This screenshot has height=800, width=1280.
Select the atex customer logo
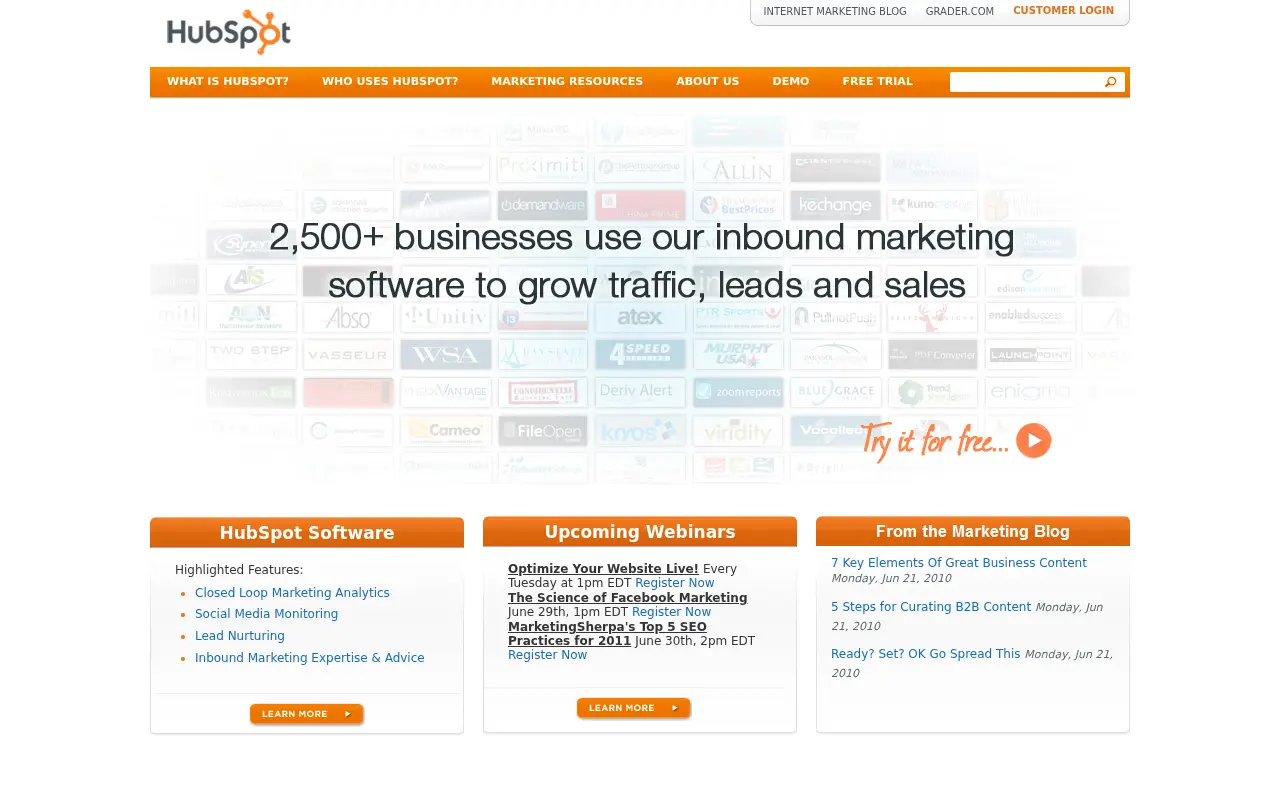[x=640, y=317]
